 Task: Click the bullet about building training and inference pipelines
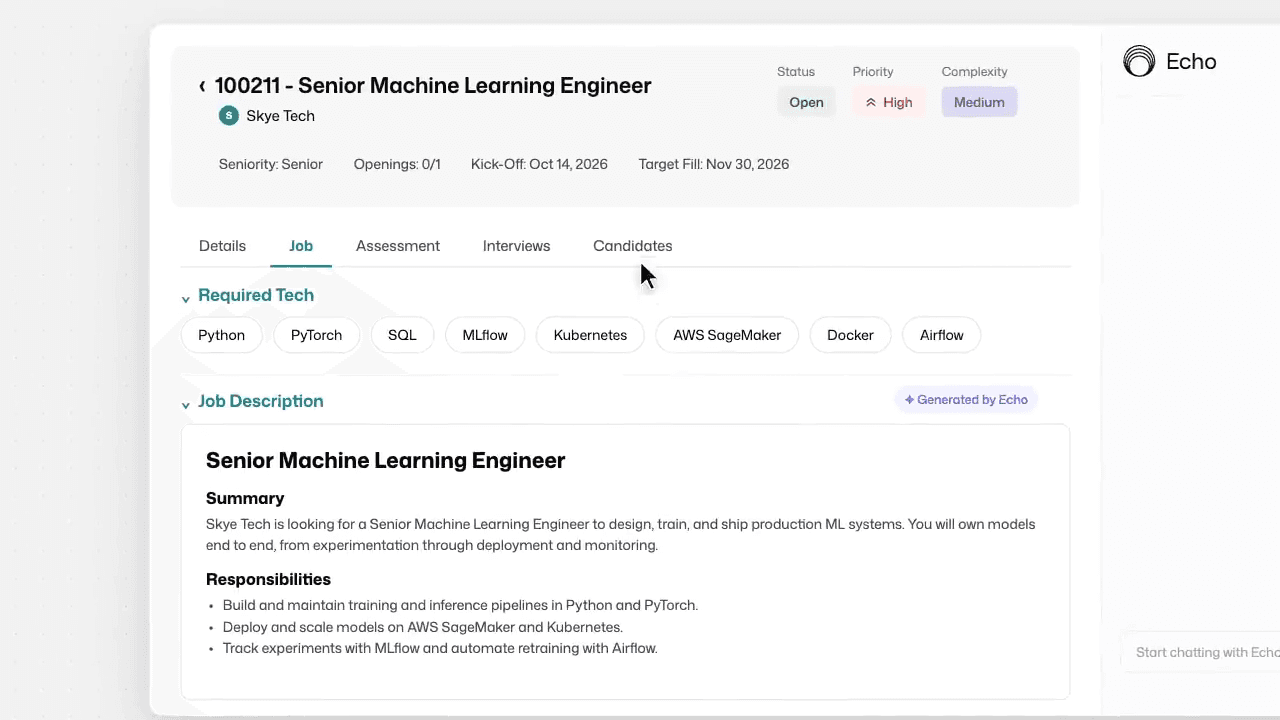[460, 605]
